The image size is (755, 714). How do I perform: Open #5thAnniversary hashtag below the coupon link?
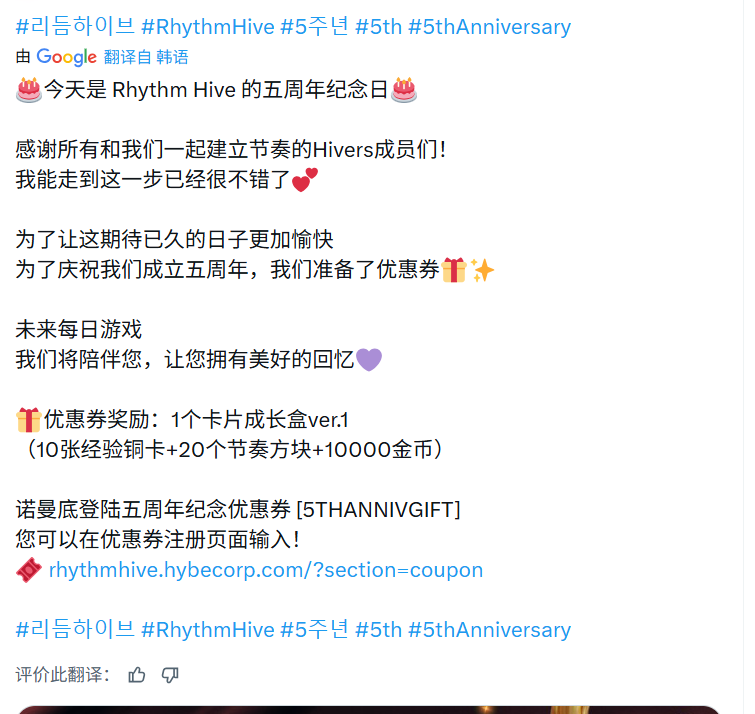pos(489,630)
